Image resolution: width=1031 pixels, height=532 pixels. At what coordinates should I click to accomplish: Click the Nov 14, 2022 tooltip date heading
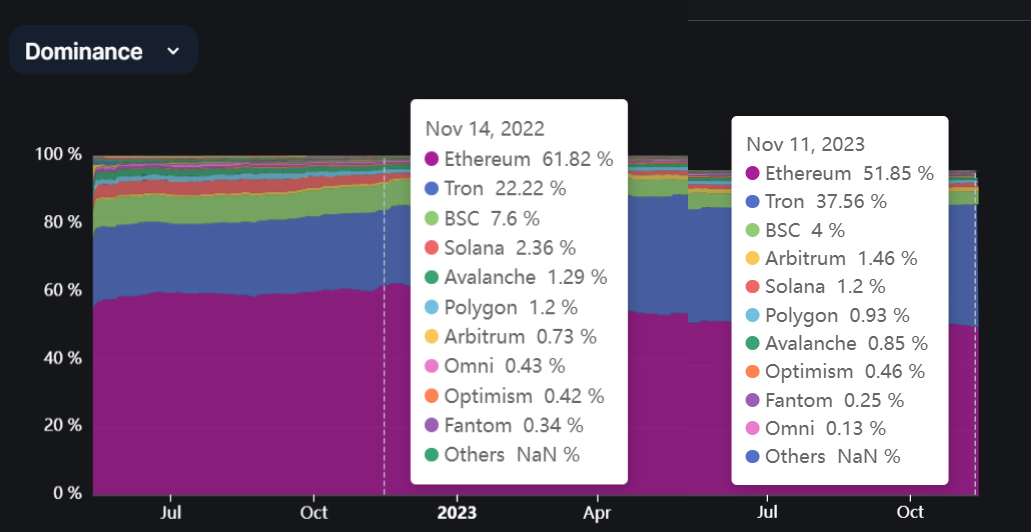pos(485,128)
